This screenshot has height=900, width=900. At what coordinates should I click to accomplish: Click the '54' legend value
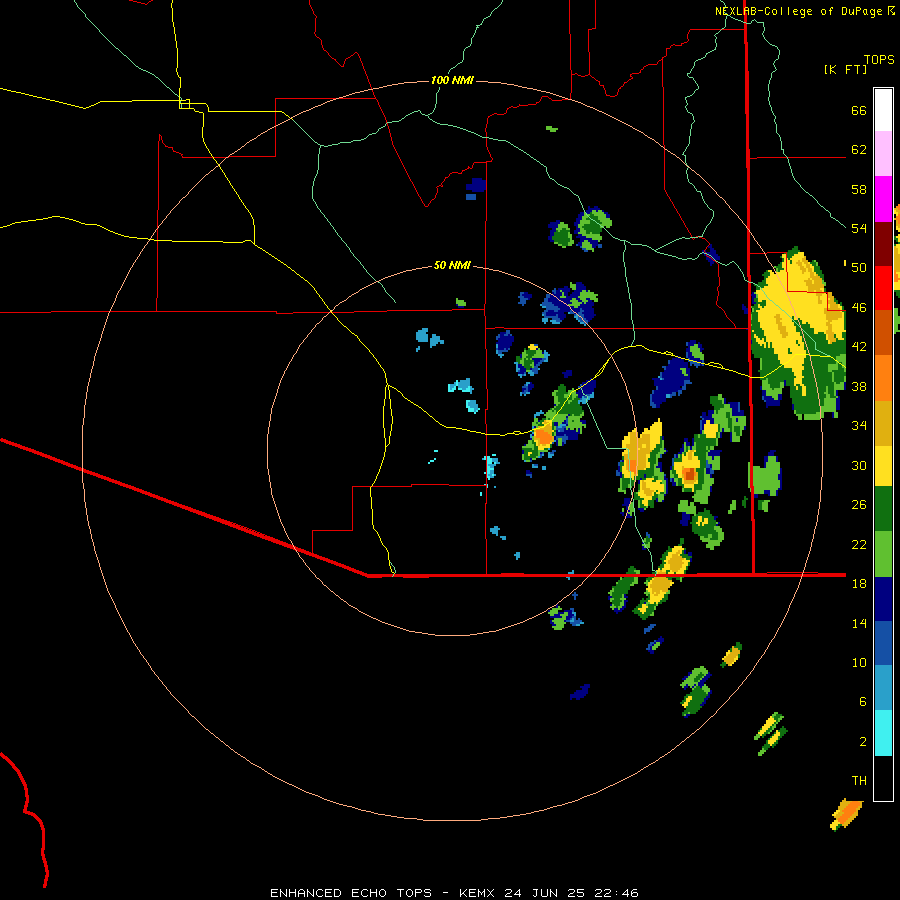[859, 229]
